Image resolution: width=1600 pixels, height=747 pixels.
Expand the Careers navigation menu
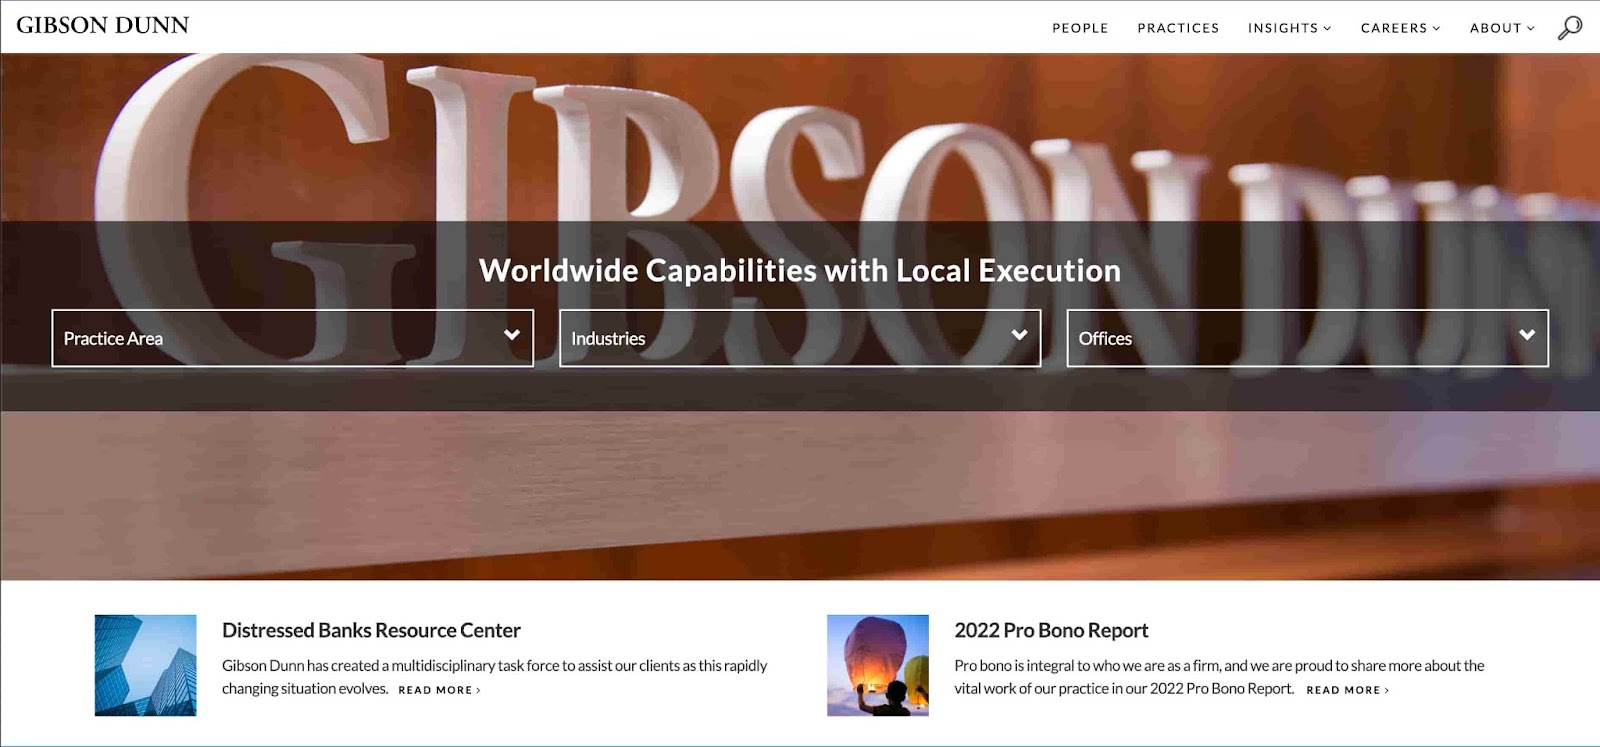(x=1400, y=28)
